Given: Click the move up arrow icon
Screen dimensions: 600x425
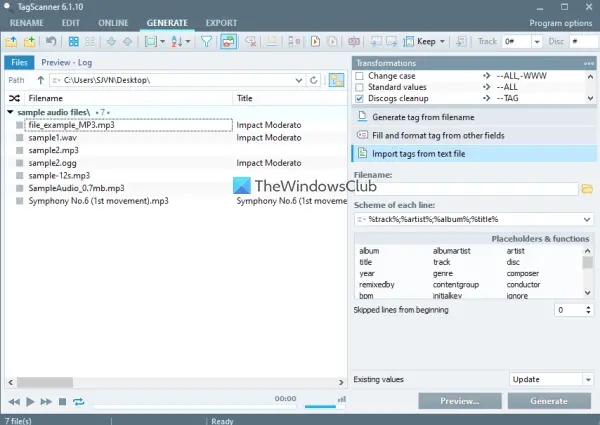Looking at the screenshot, I should pos(127,41).
